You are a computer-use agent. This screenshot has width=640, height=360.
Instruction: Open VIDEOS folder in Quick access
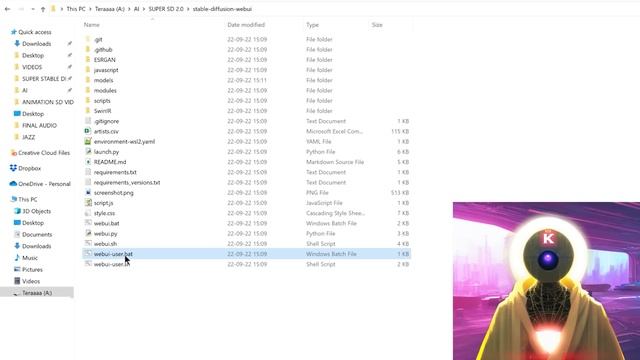coord(32,67)
